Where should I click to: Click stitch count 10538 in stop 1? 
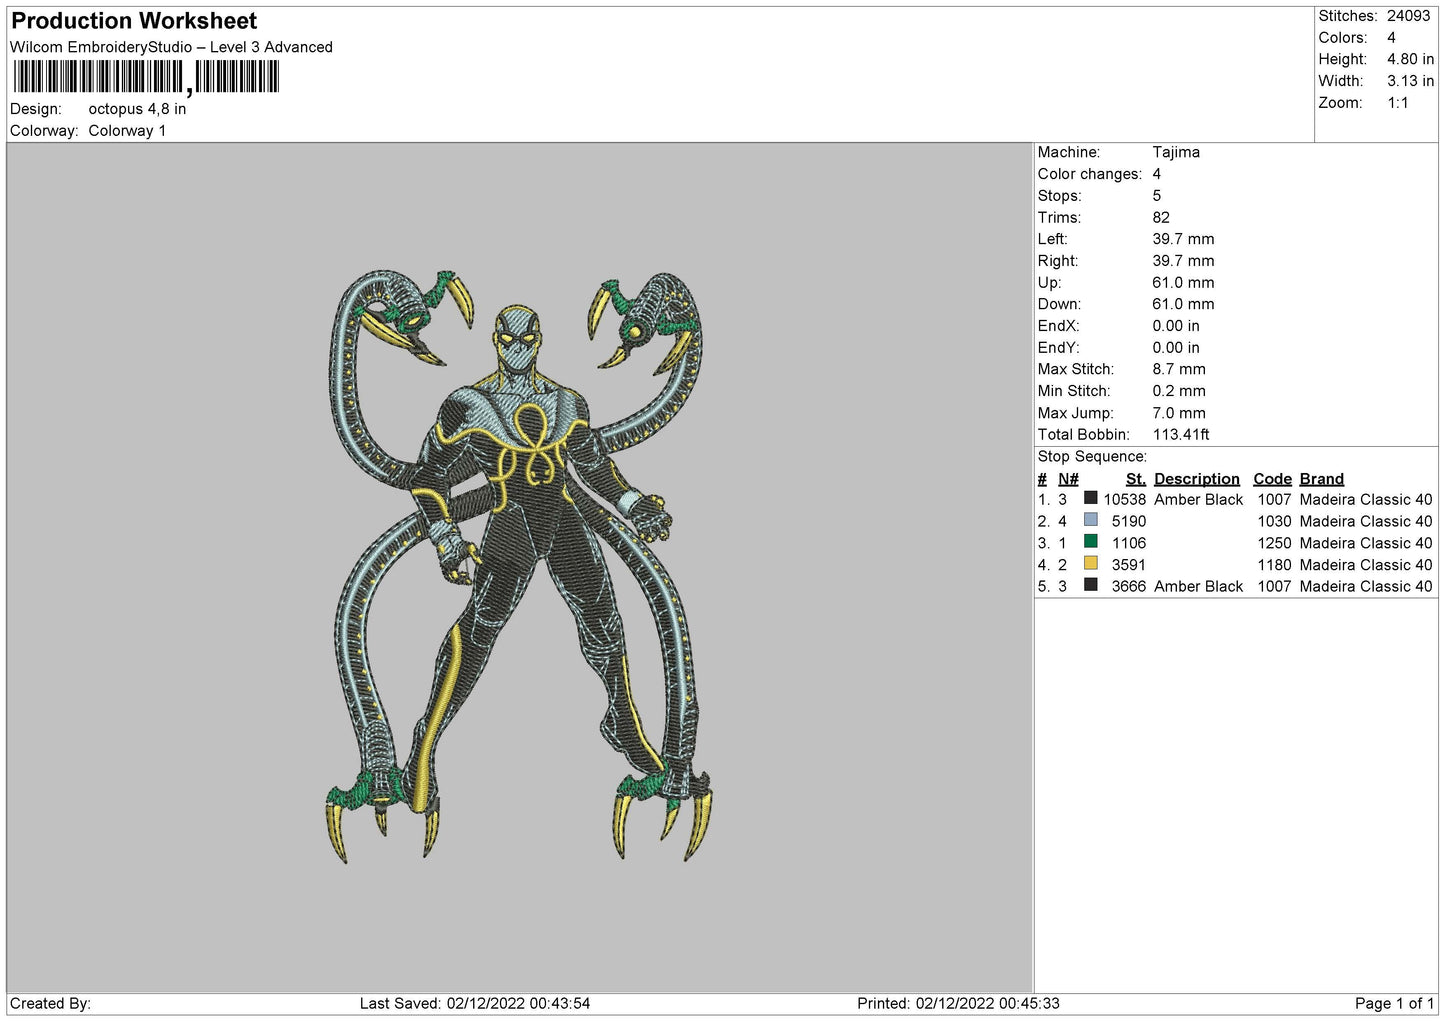1125,500
